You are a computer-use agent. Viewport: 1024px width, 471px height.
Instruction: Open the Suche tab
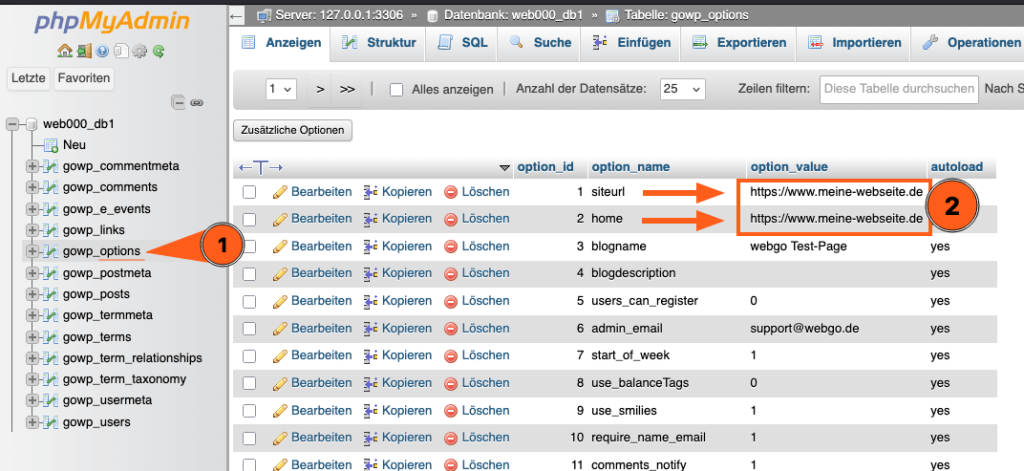[539, 42]
